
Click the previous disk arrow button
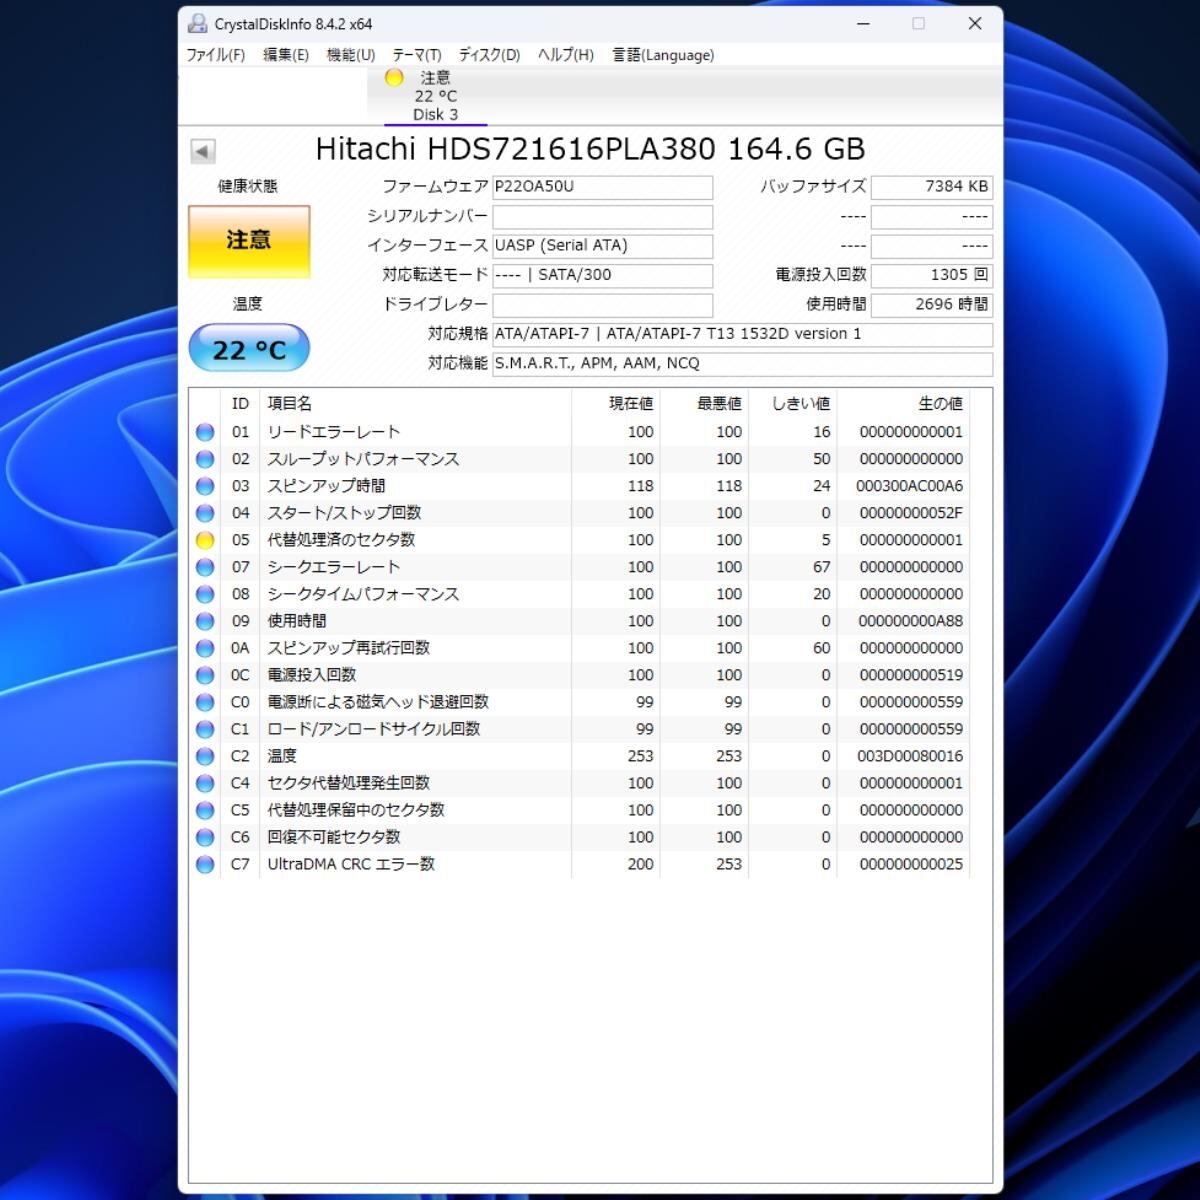[202, 151]
